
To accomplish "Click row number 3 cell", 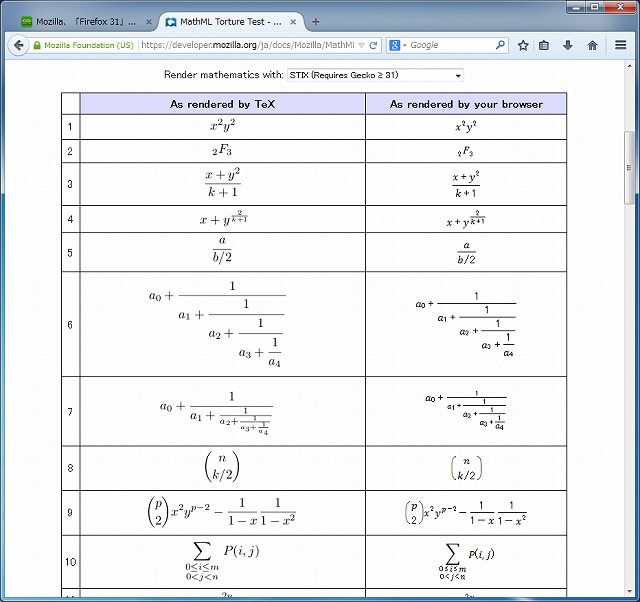I will tap(71, 184).
